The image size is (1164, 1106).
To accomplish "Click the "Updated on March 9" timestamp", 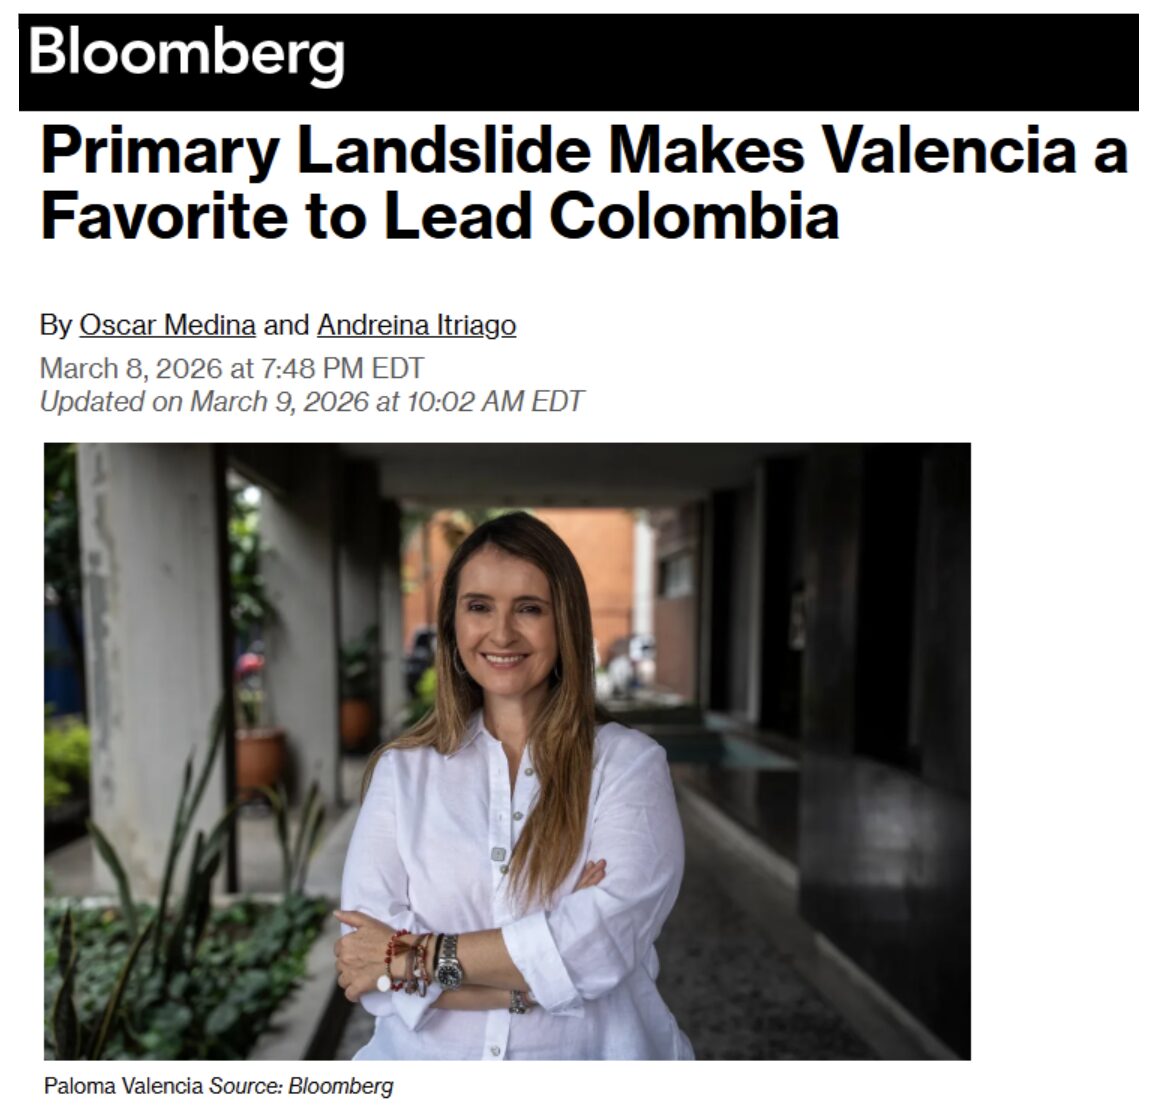I will [x=311, y=402].
